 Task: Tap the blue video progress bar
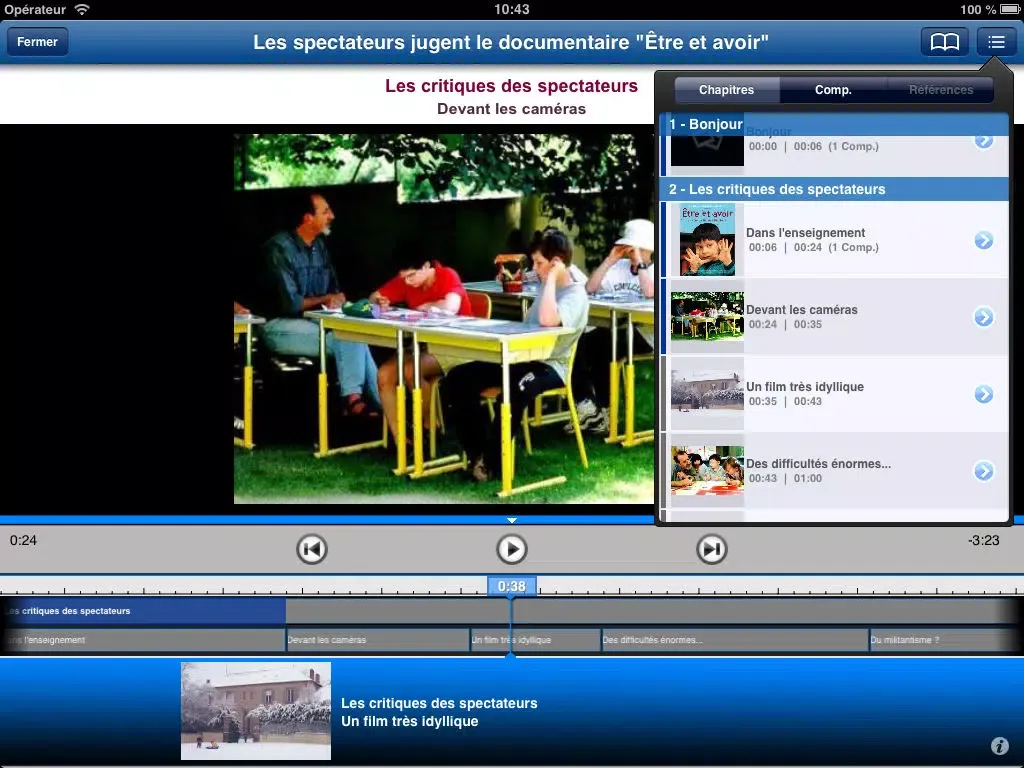pos(327,520)
